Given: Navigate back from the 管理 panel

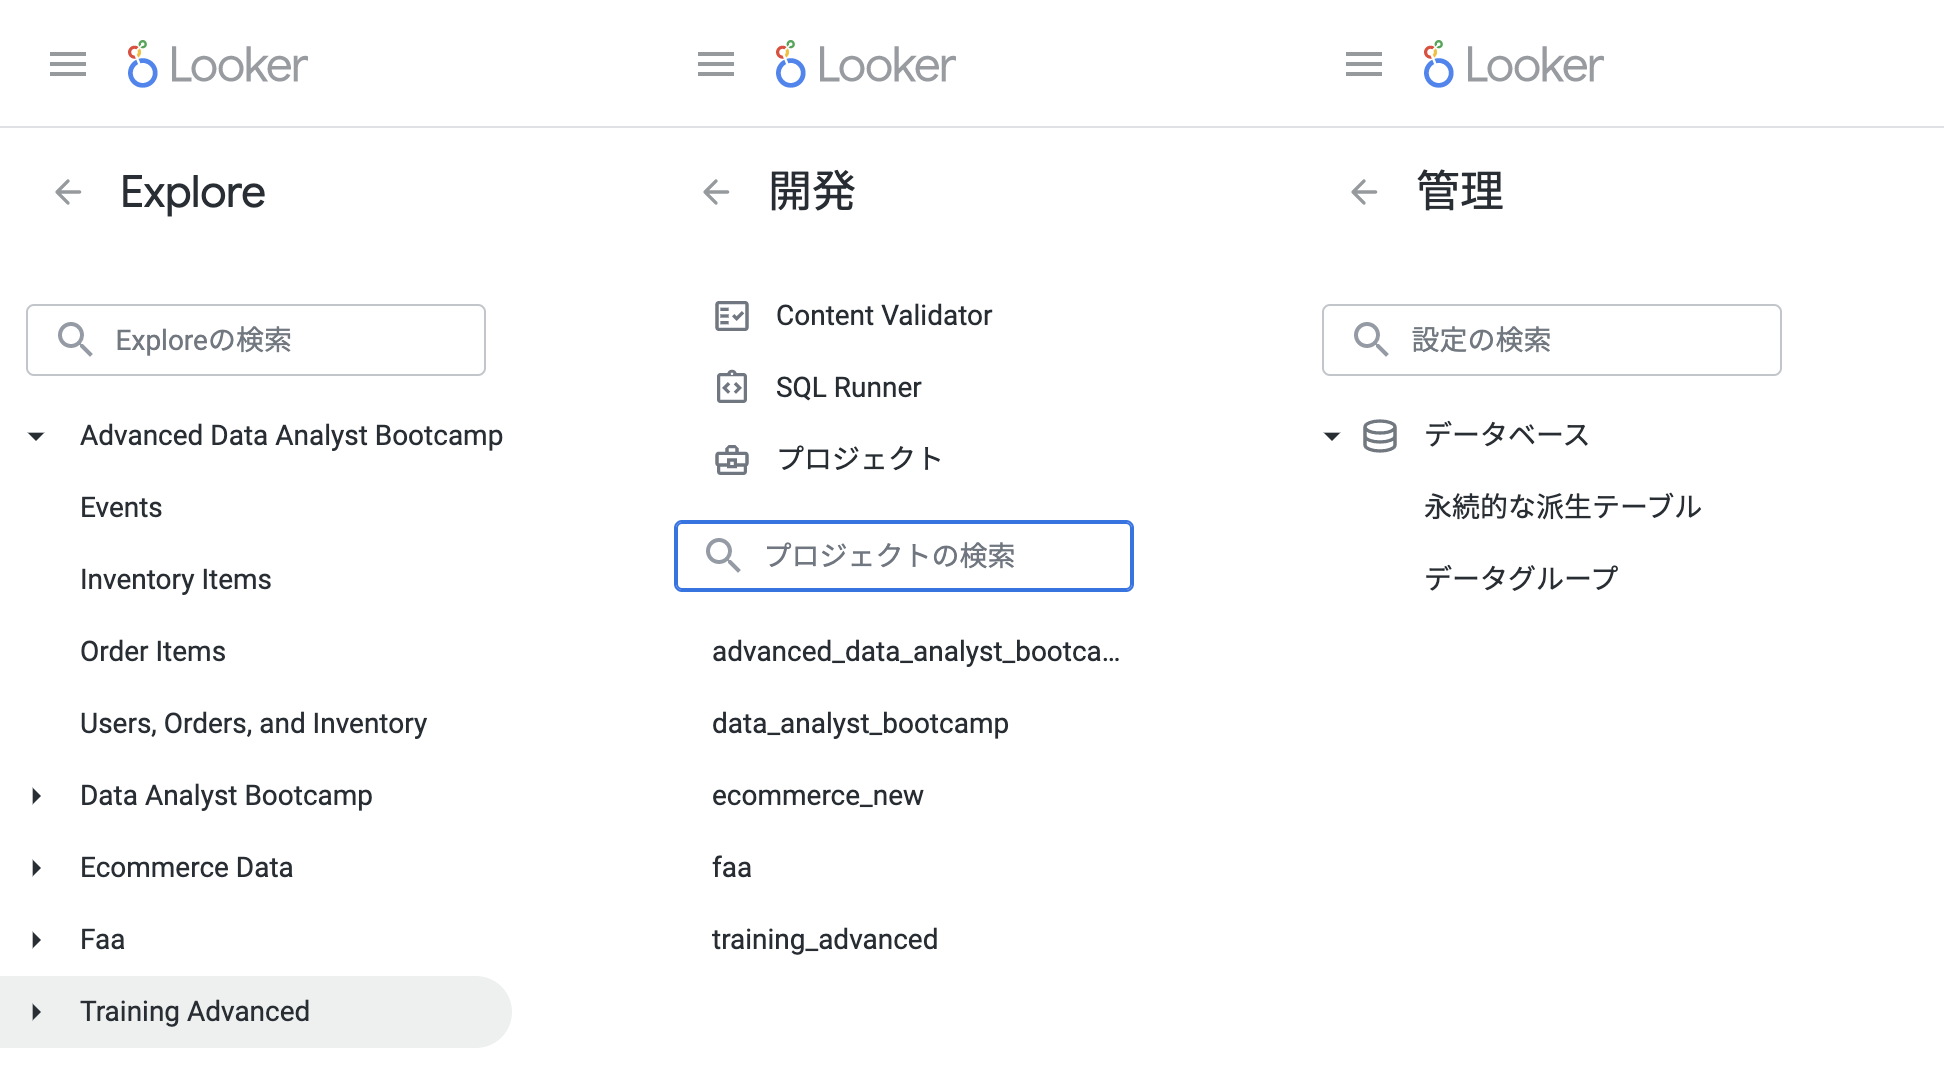Looking at the screenshot, I should [1362, 192].
